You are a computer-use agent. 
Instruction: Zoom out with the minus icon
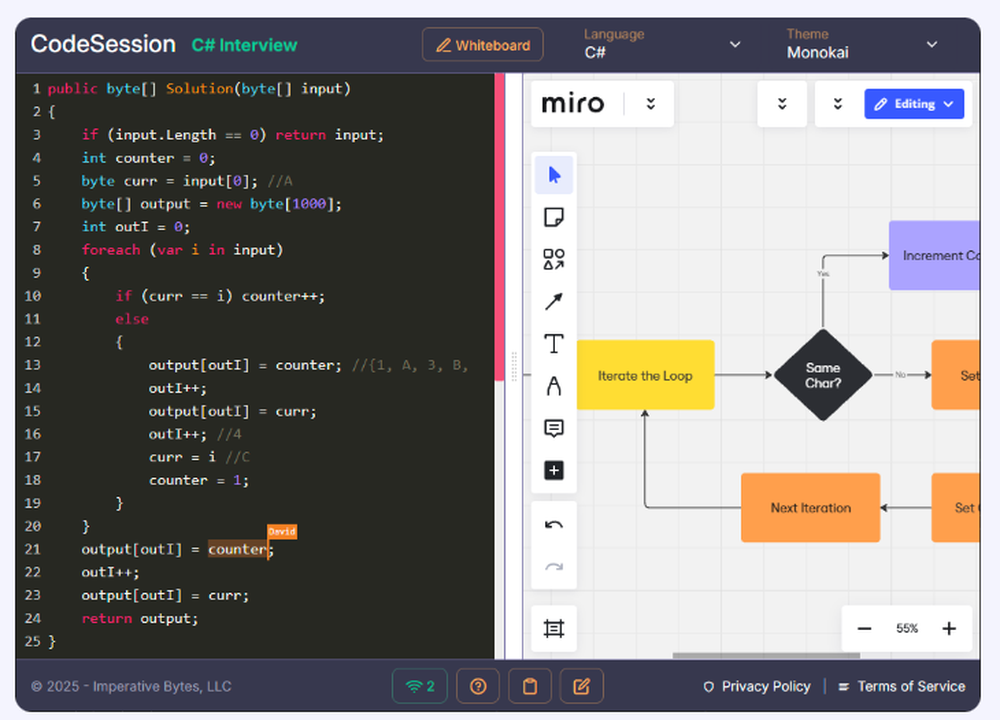tap(864, 629)
